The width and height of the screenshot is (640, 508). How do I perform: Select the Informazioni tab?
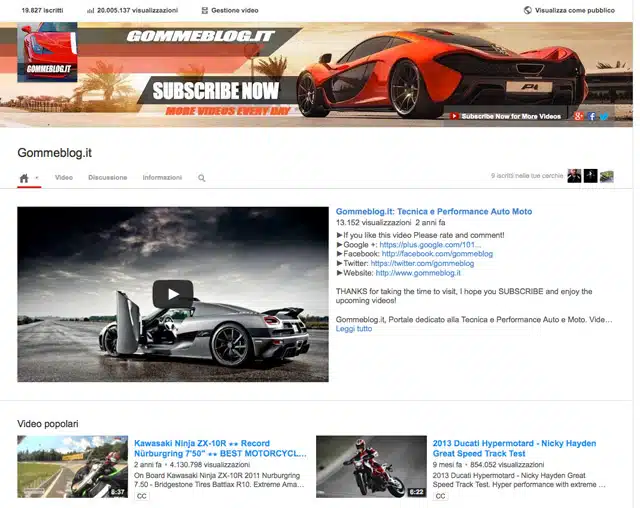coord(162,178)
